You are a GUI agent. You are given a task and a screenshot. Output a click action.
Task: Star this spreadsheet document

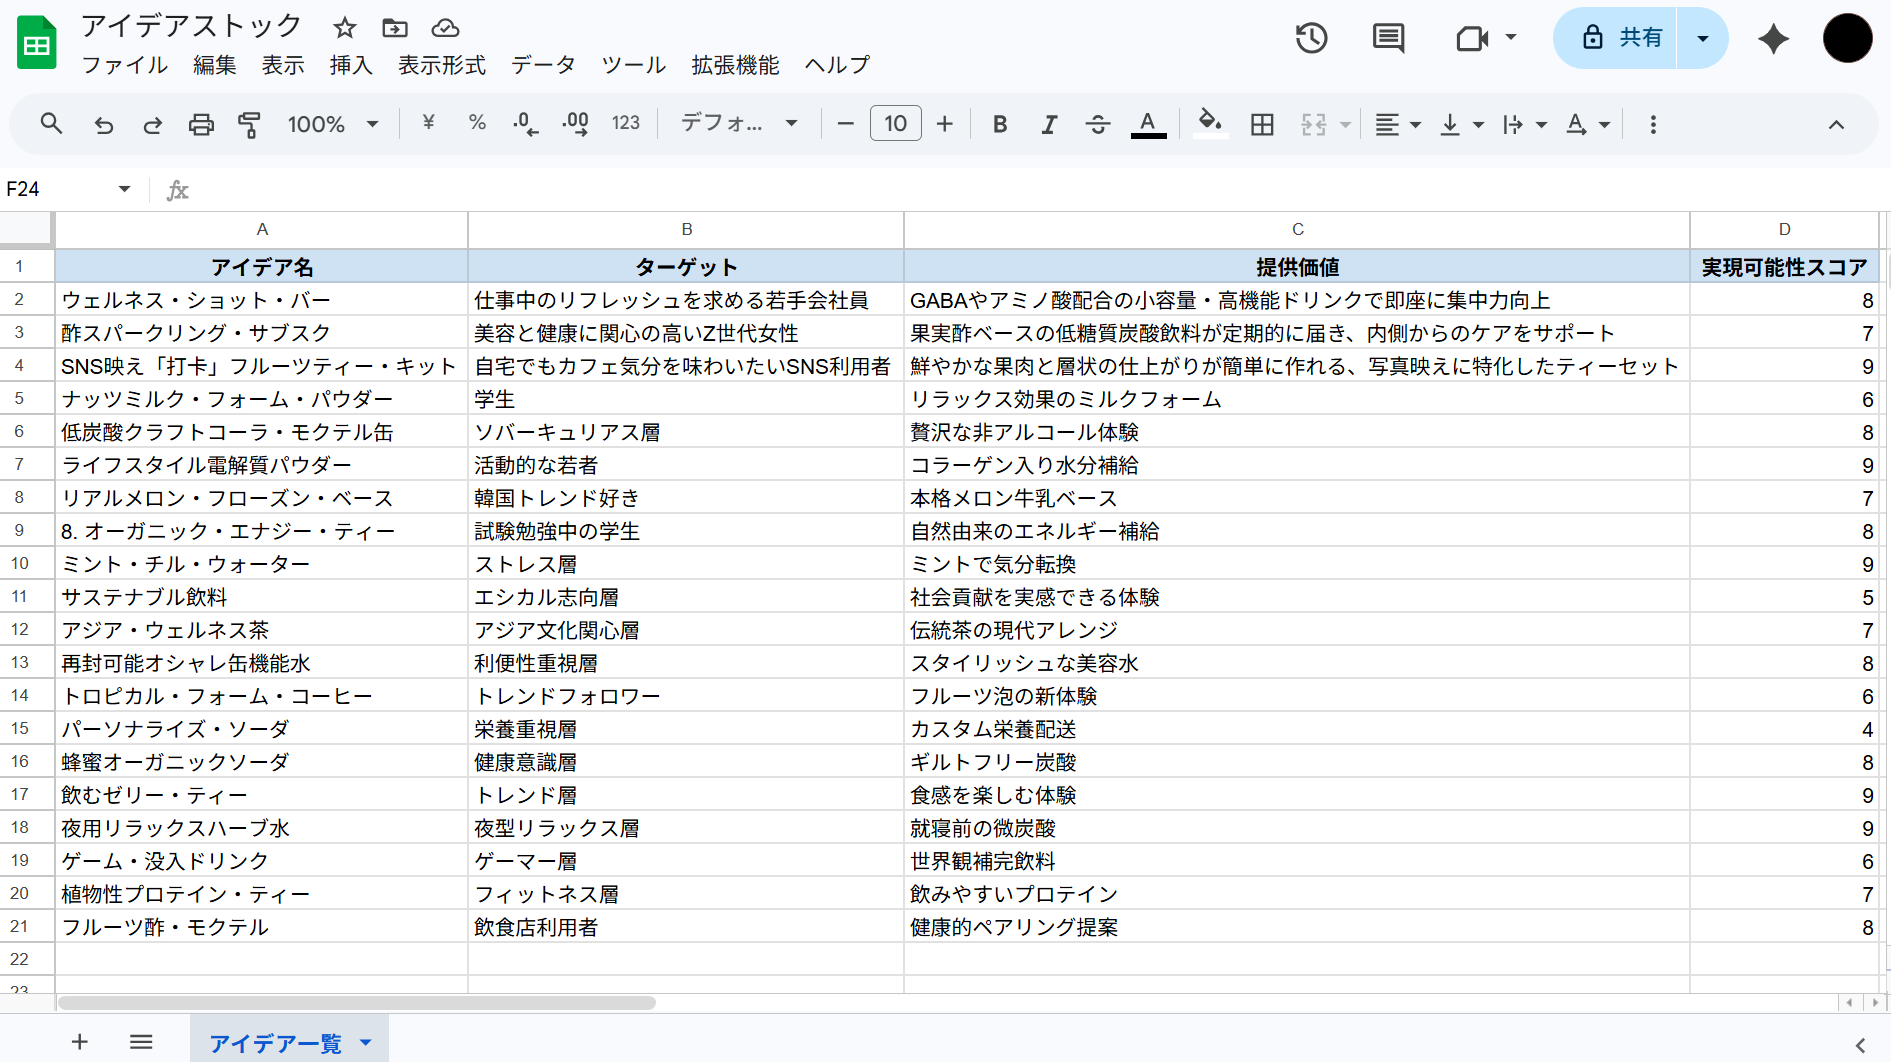pos(345,27)
